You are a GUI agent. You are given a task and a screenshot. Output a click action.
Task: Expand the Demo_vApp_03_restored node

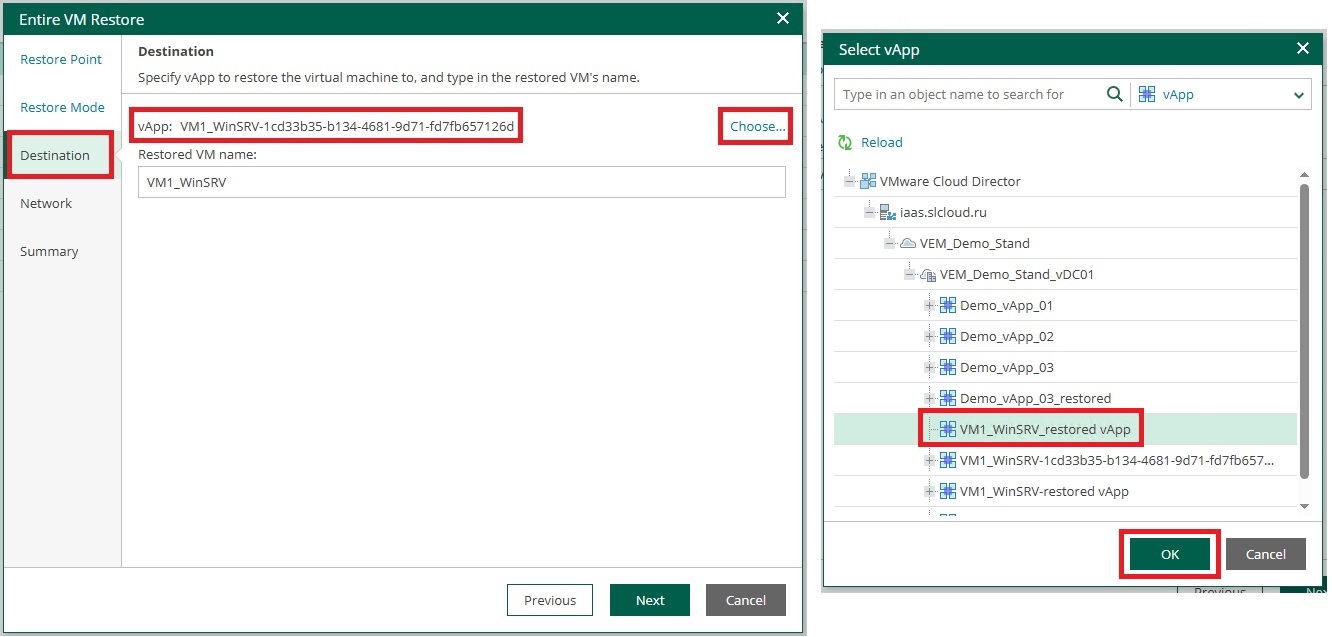930,398
